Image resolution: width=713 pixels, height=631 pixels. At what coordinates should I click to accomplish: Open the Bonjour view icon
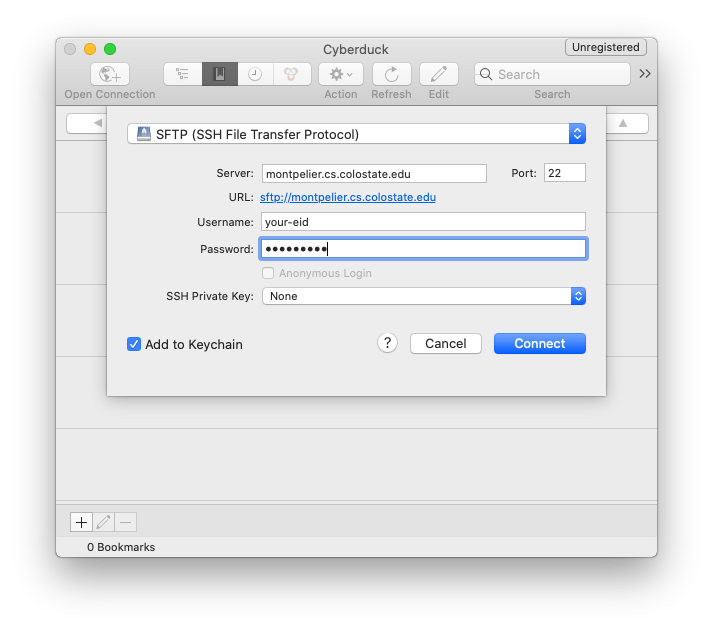(291, 74)
